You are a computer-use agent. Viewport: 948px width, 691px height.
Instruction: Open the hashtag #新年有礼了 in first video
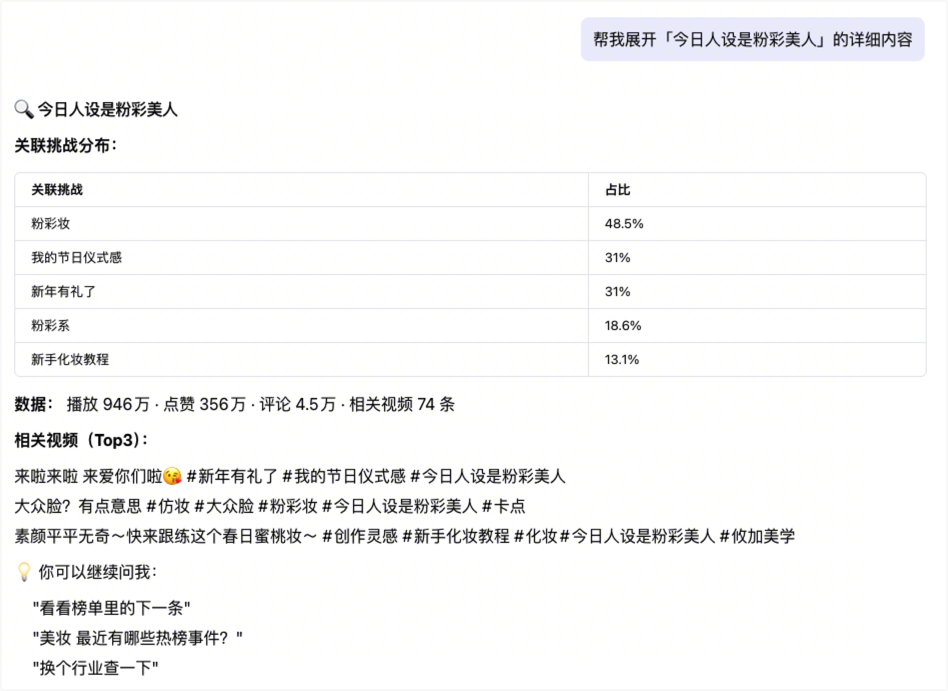click(232, 476)
